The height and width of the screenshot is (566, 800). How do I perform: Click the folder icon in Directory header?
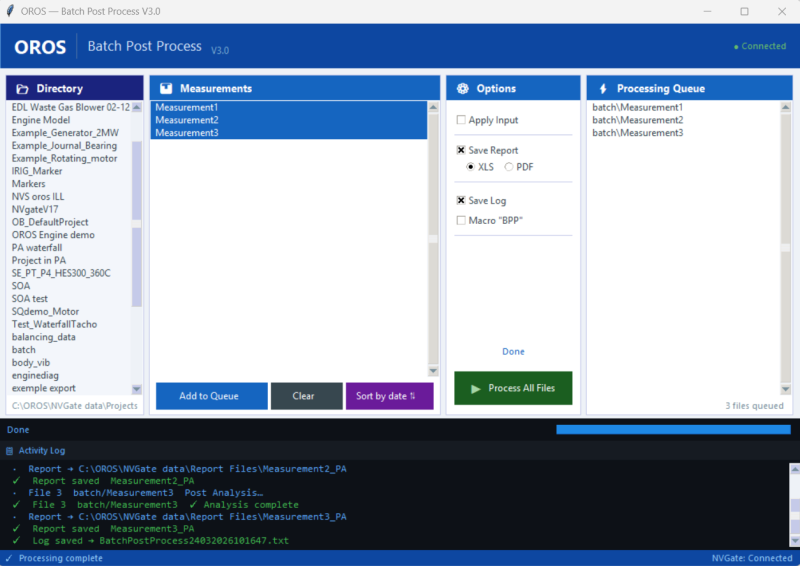(x=23, y=89)
